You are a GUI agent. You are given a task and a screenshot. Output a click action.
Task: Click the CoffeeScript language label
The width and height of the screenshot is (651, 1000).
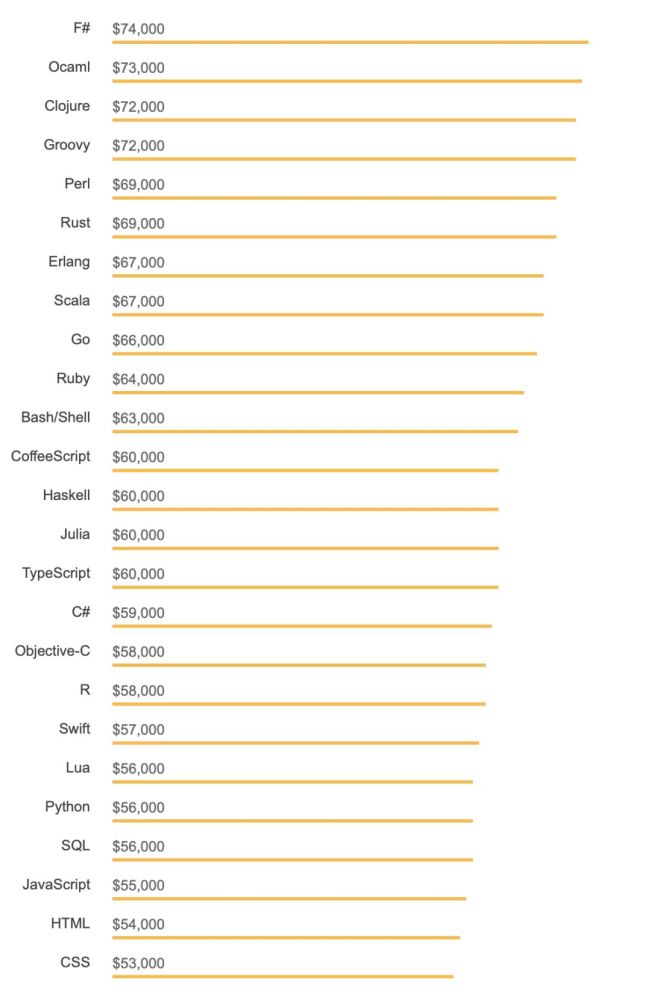(x=50, y=457)
